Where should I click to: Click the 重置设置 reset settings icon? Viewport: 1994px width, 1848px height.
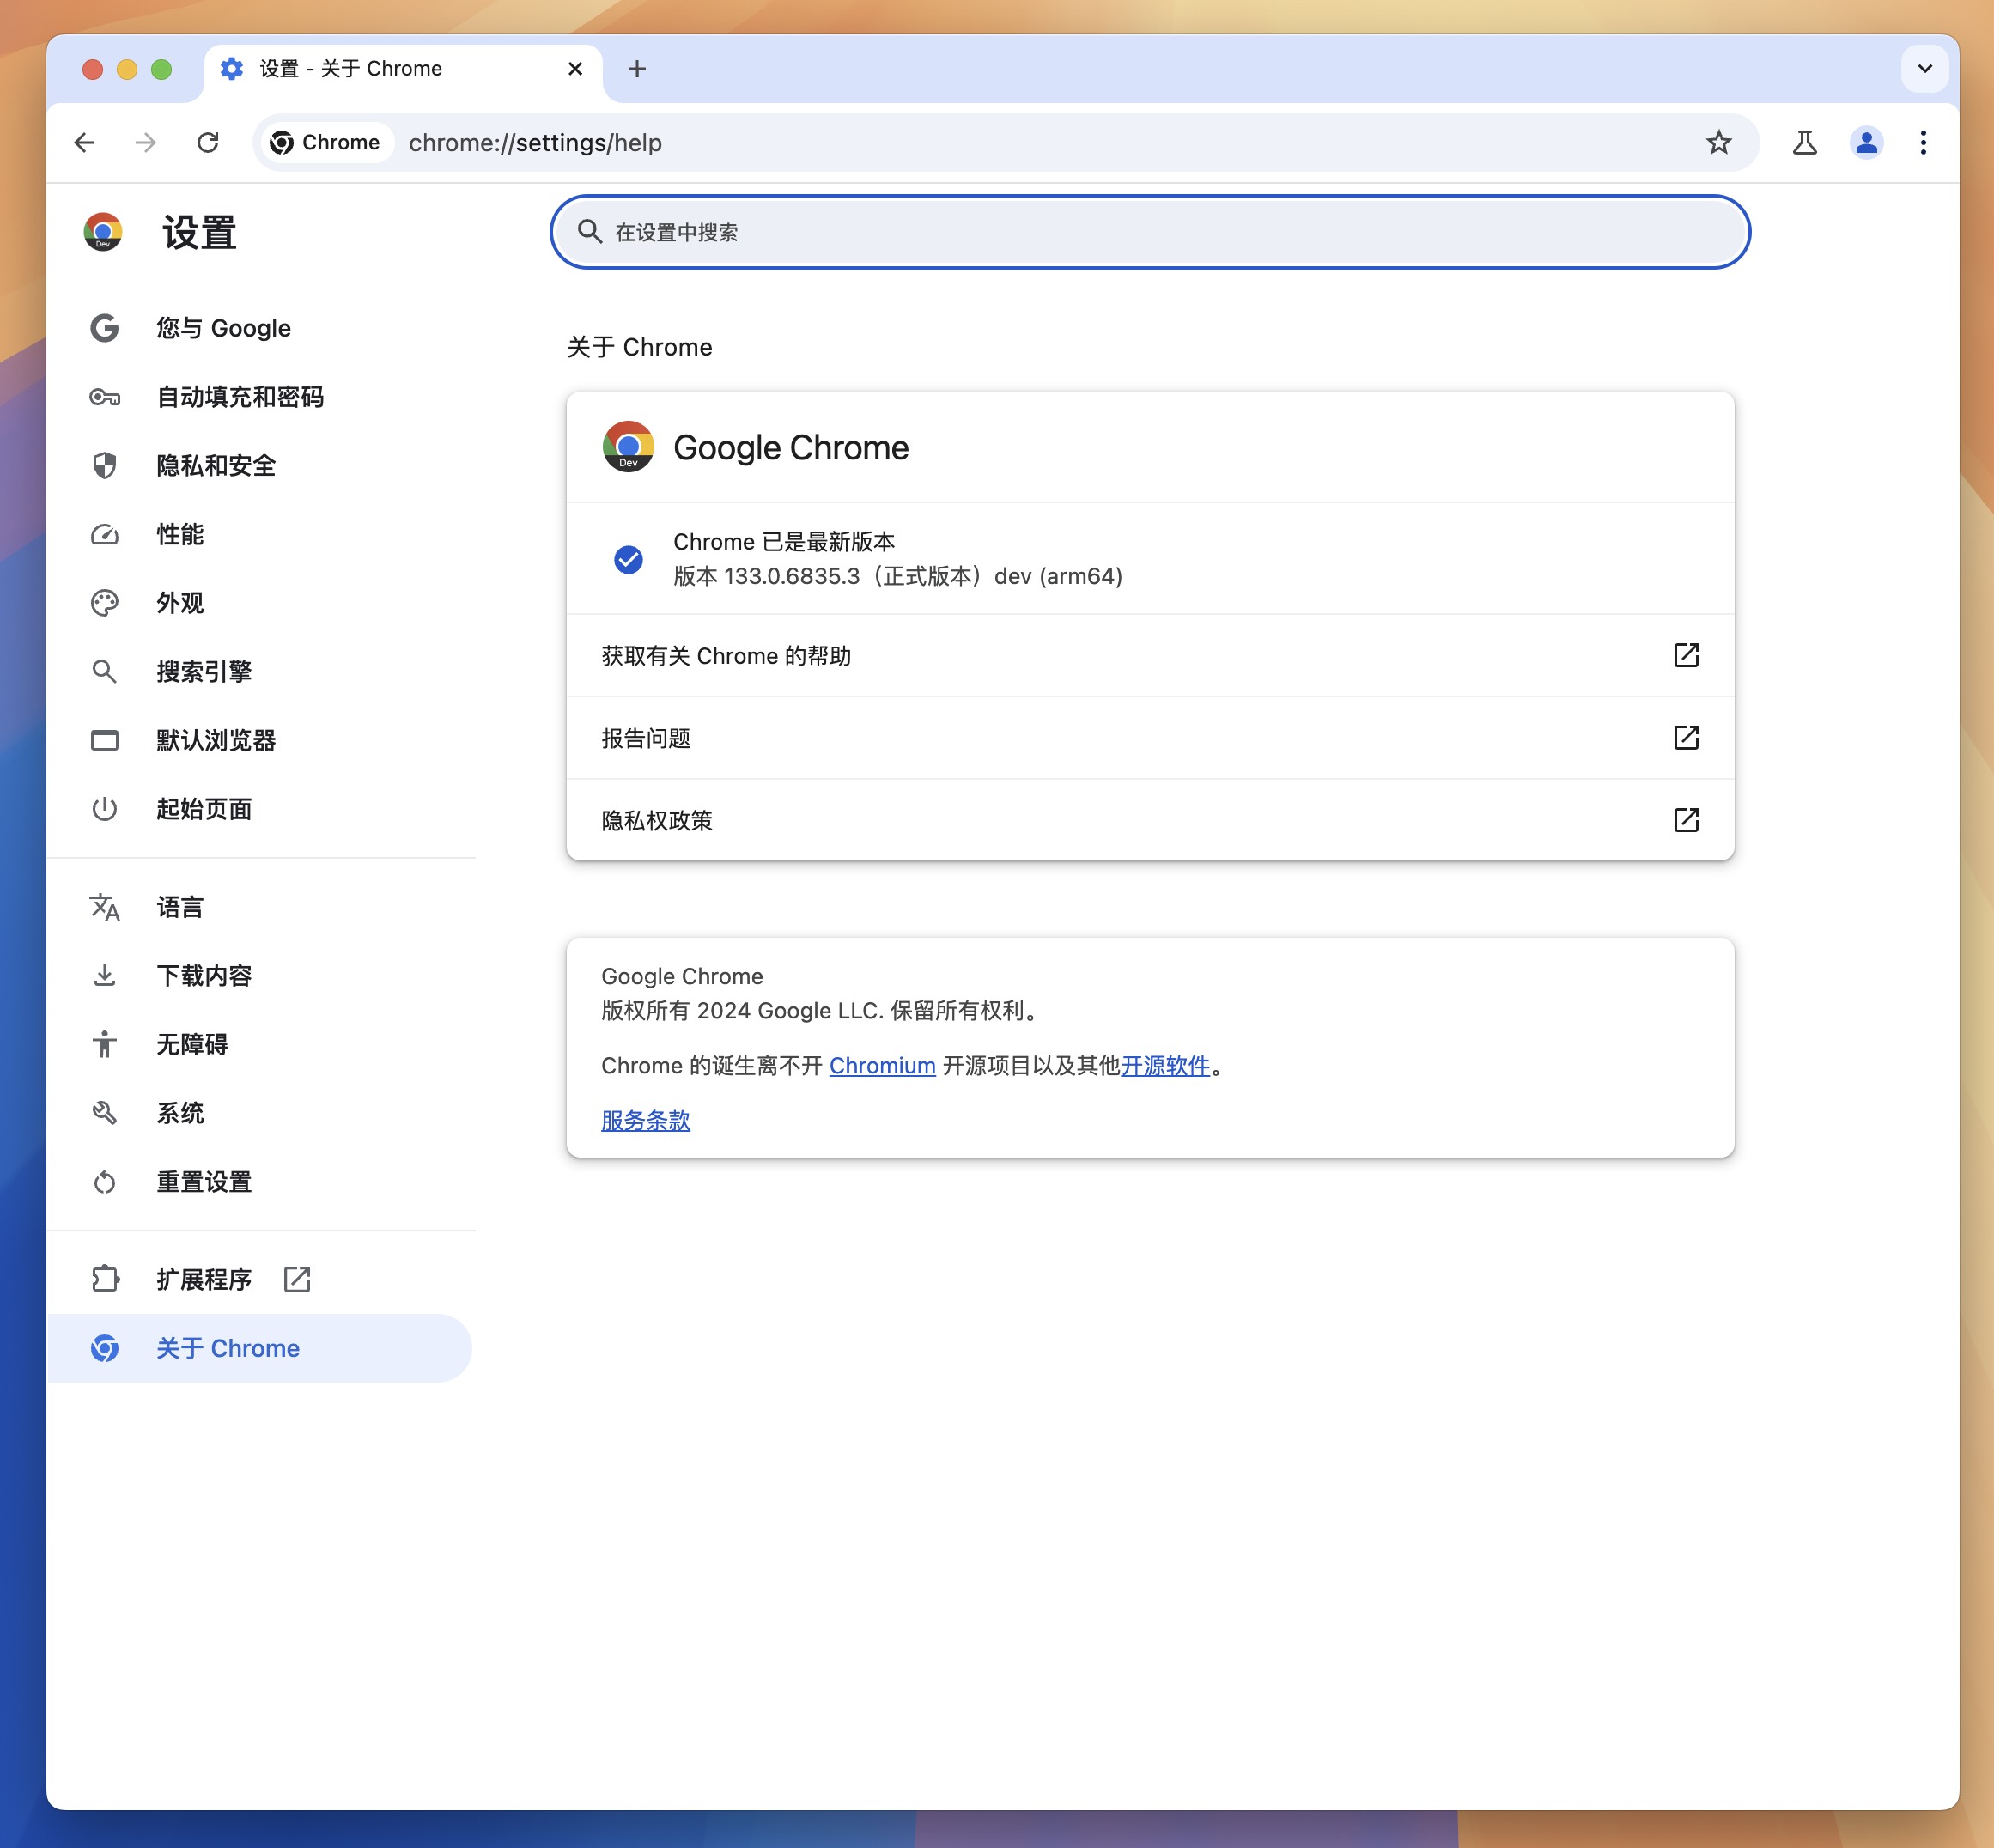point(106,1181)
